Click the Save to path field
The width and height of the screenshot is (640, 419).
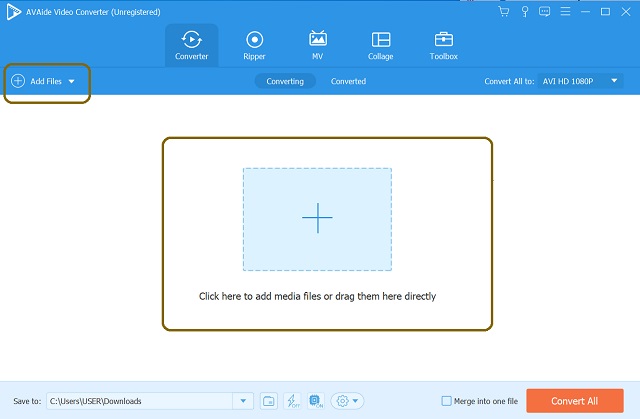click(x=140, y=401)
